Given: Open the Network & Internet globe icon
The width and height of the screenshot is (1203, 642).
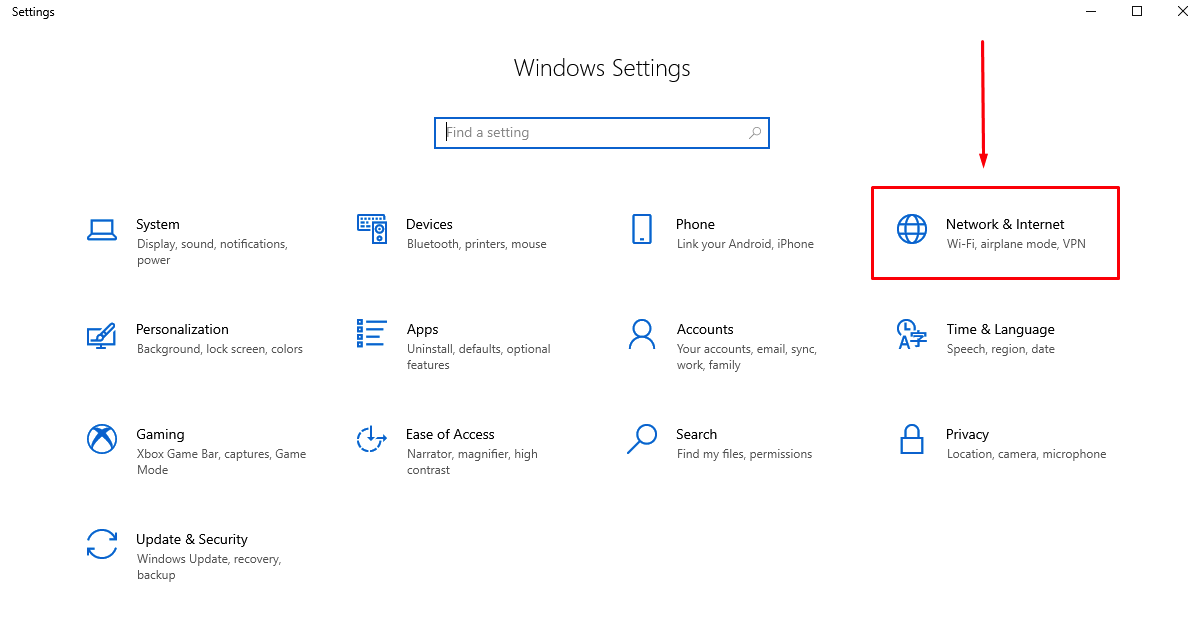Looking at the screenshot, I should tap(912, 229).
